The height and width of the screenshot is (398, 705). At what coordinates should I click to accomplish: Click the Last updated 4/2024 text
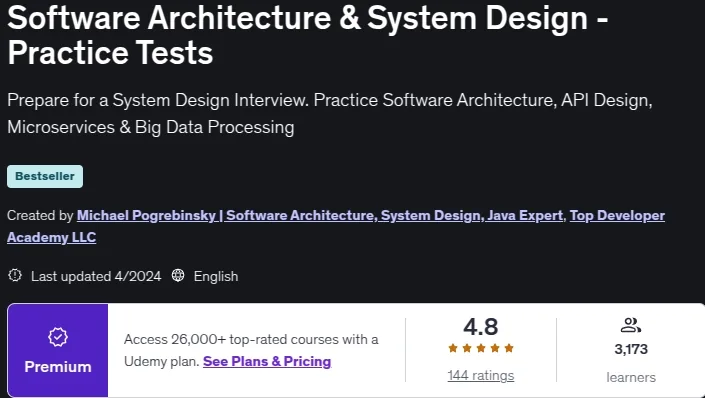96,276
